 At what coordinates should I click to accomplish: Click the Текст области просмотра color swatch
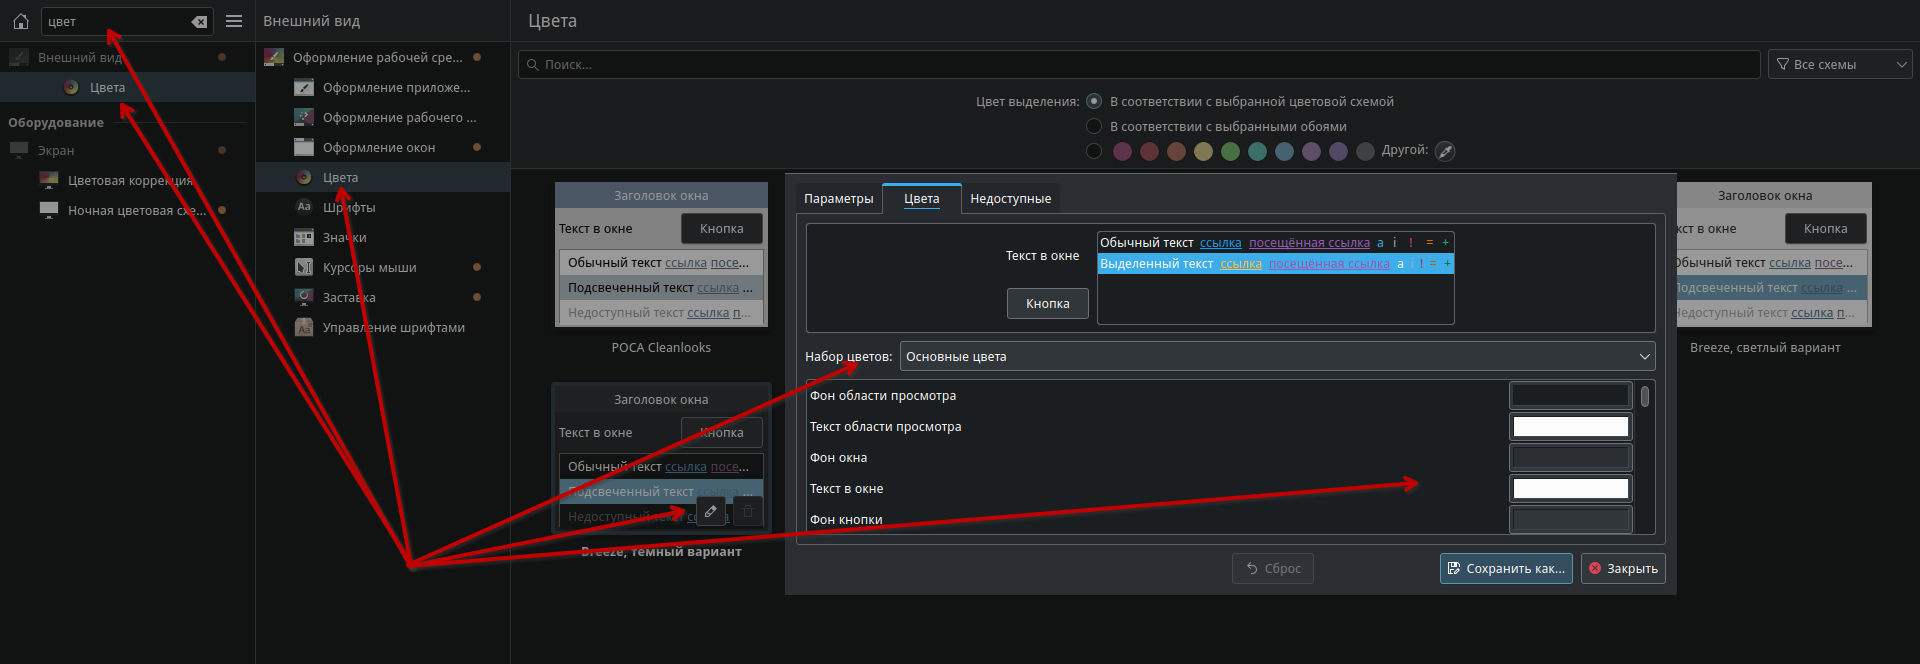(x=1570, y=427)
